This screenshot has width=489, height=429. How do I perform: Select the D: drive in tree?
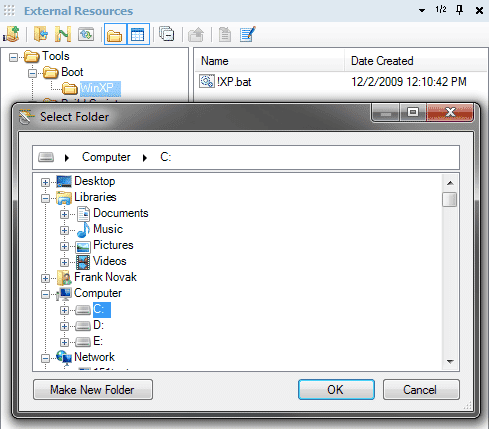[99, 325]
